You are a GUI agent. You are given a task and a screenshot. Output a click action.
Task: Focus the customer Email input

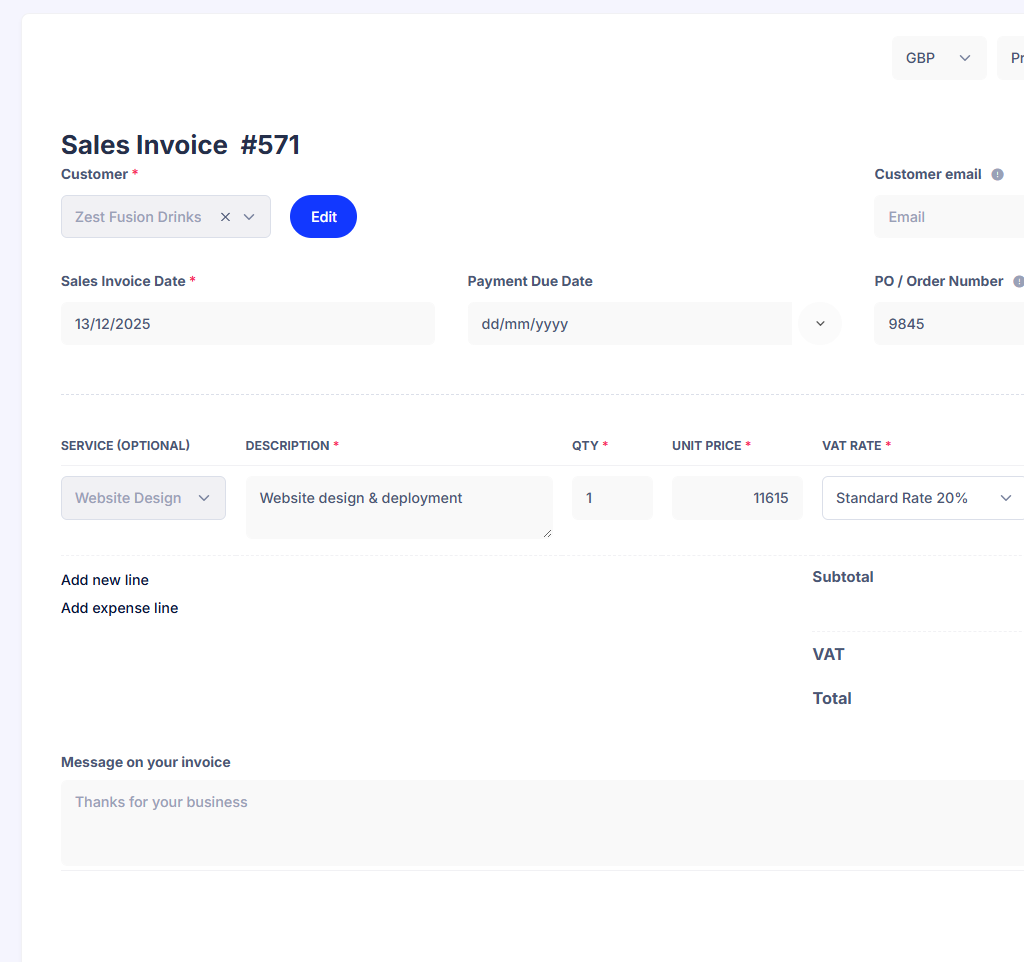click(x=948, y=216)
